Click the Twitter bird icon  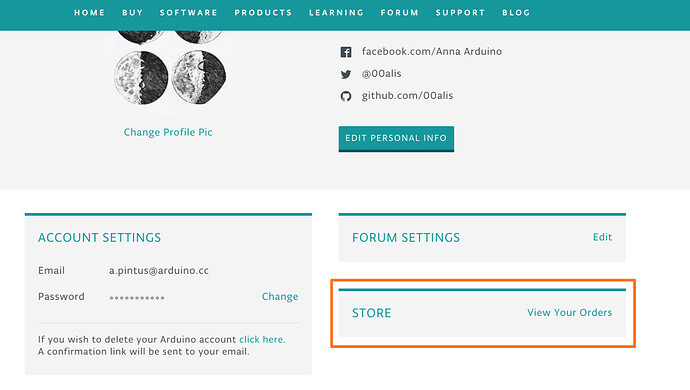point(346,74)
